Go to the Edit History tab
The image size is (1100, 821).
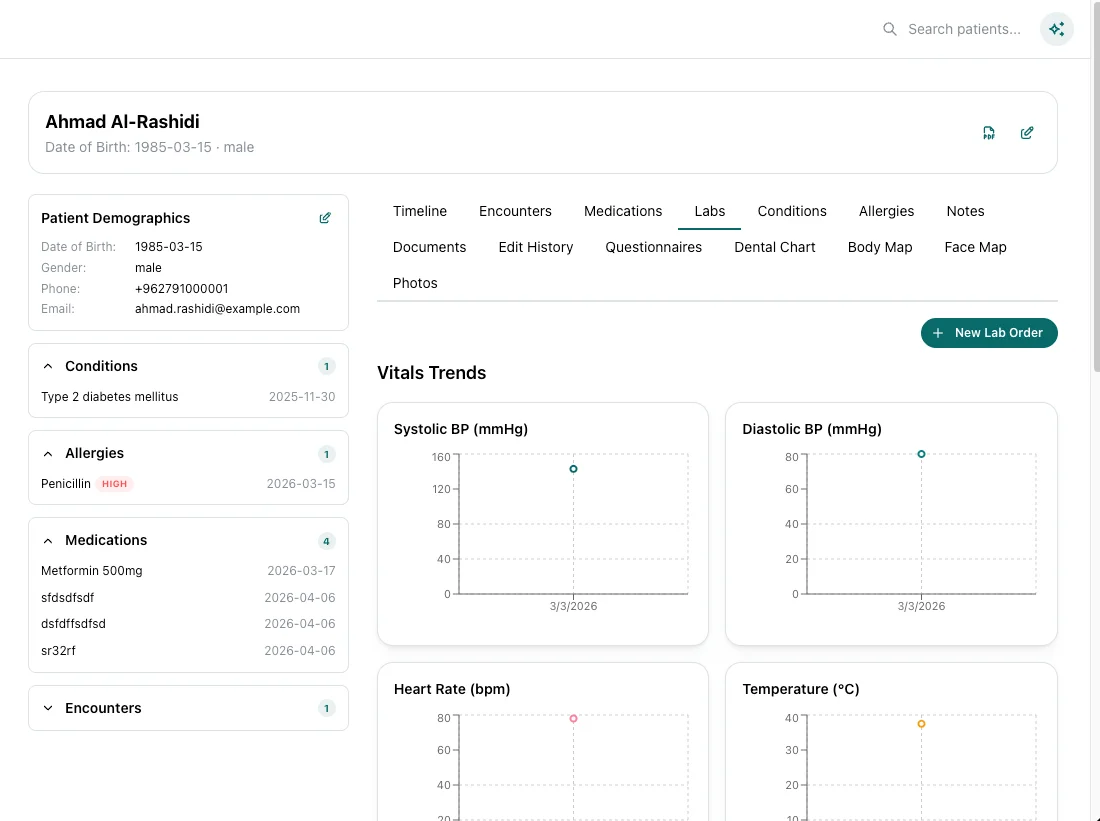536,247
